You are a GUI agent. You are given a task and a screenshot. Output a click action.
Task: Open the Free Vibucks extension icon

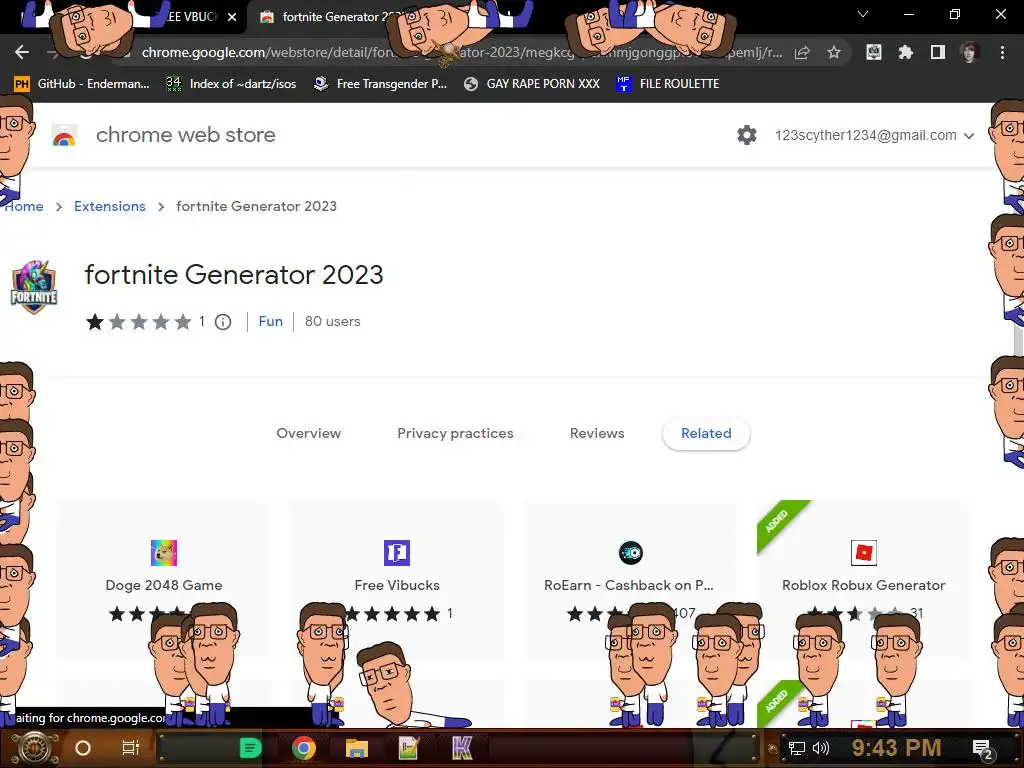[397, 552]
